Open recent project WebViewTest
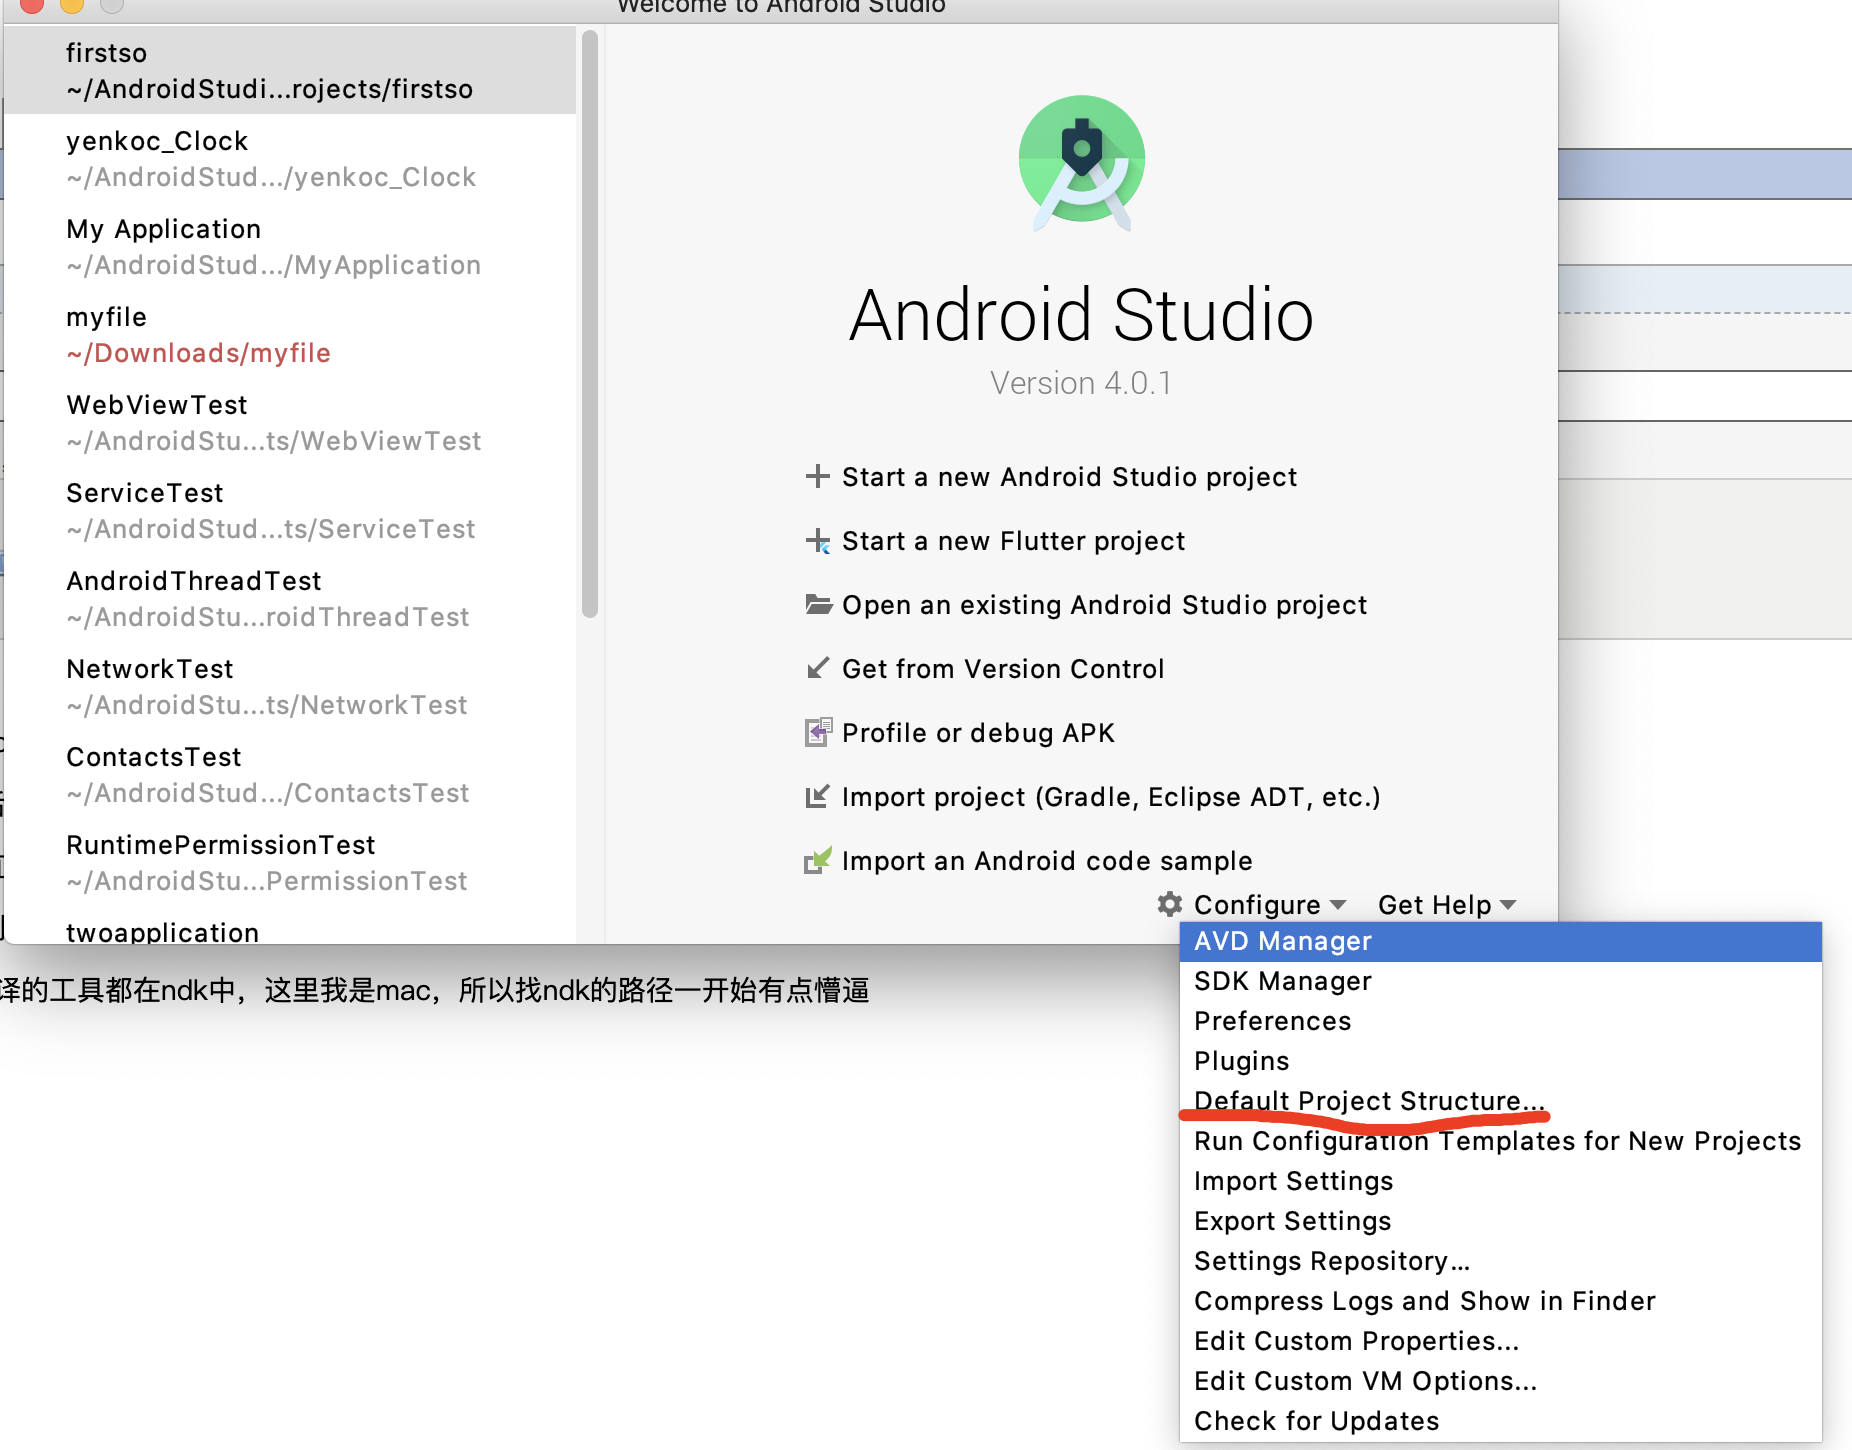1852x1450 pixels. coord(290,422)
